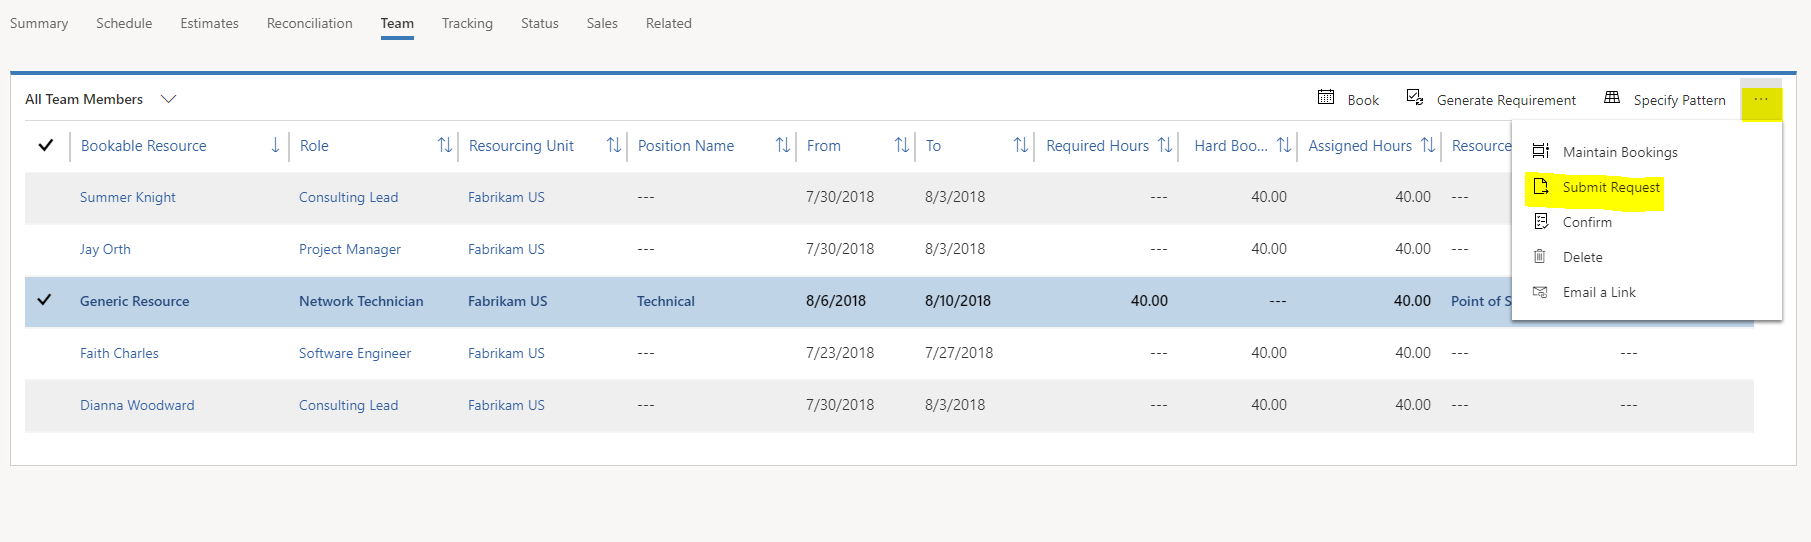Click the Delete trash icon
The height and width of the screenshot is (542, 1811).
coord(1540,257)
